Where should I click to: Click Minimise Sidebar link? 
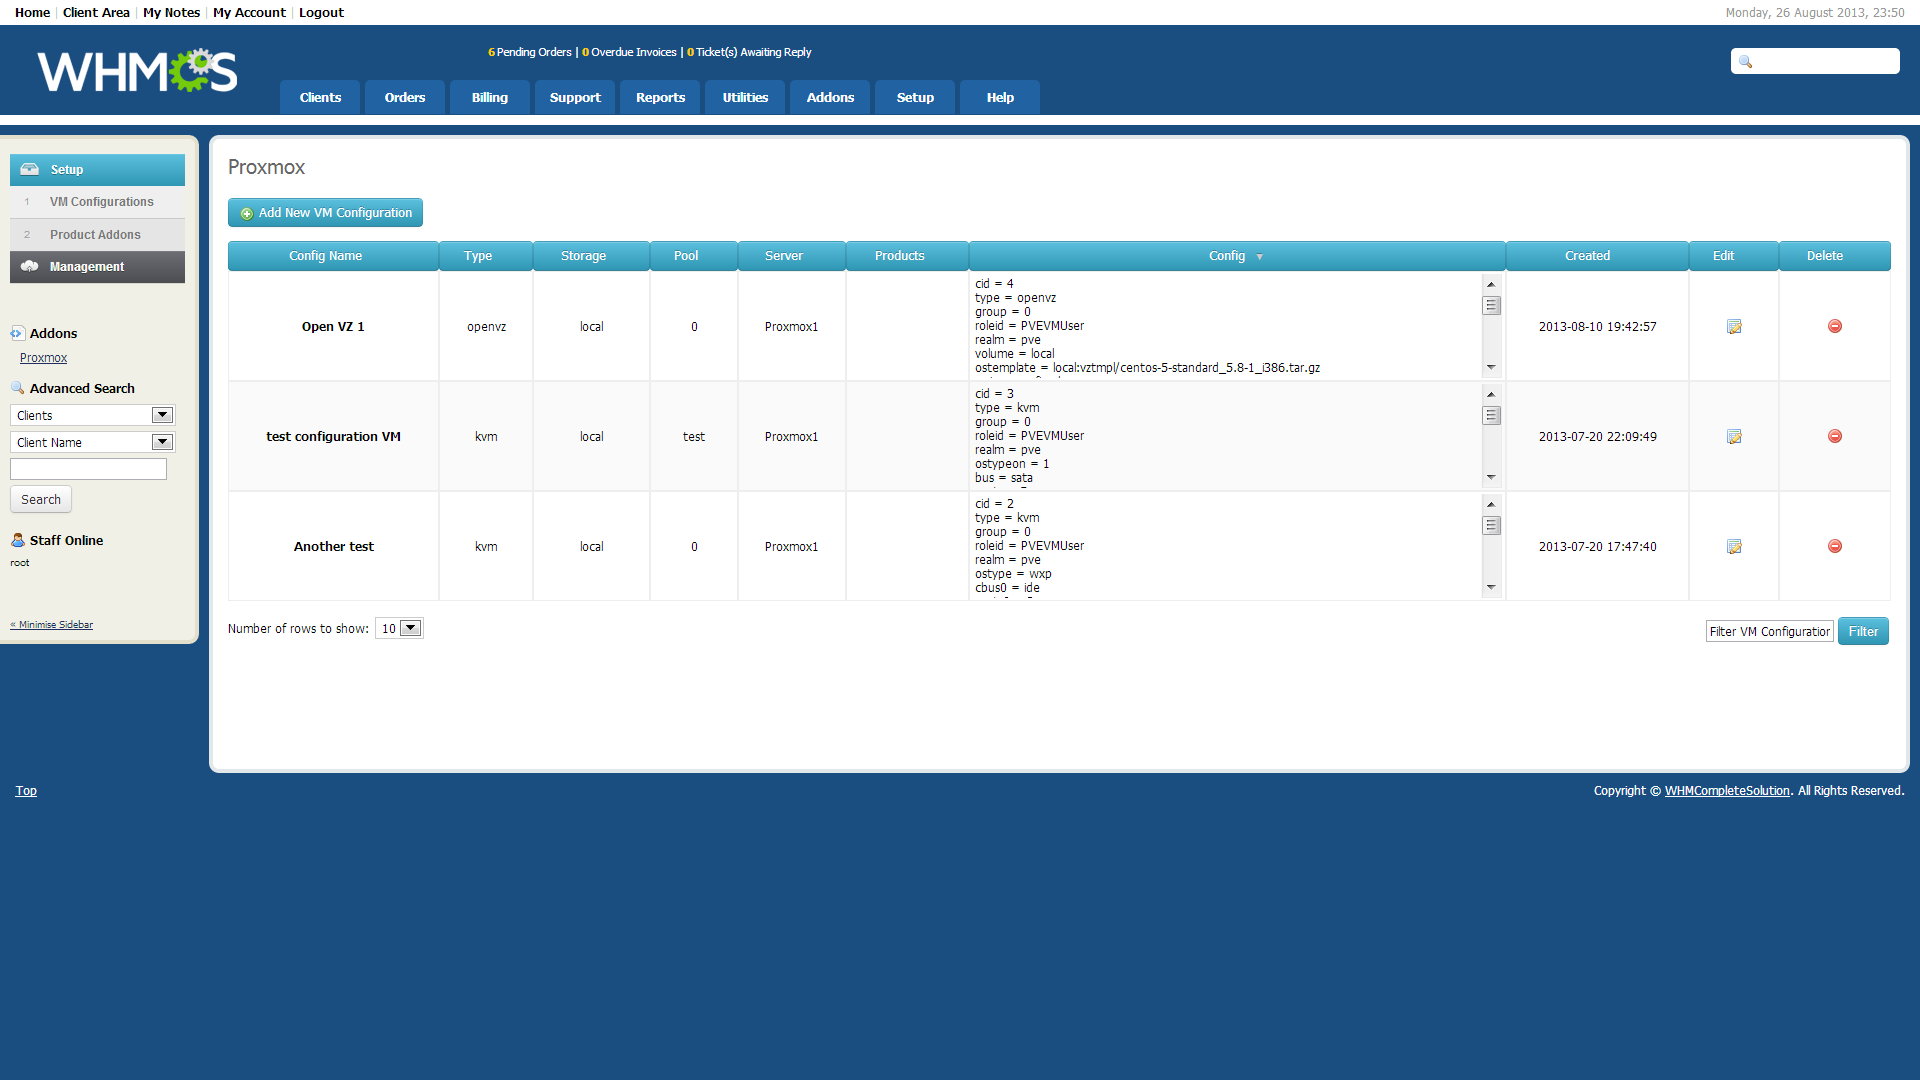coord(52,625)
